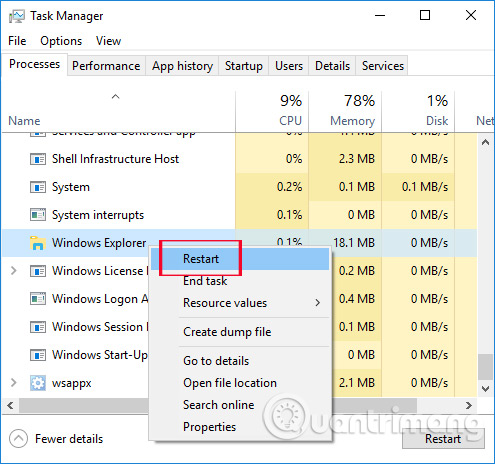Select Open file location menu entry

coord(240,383)
